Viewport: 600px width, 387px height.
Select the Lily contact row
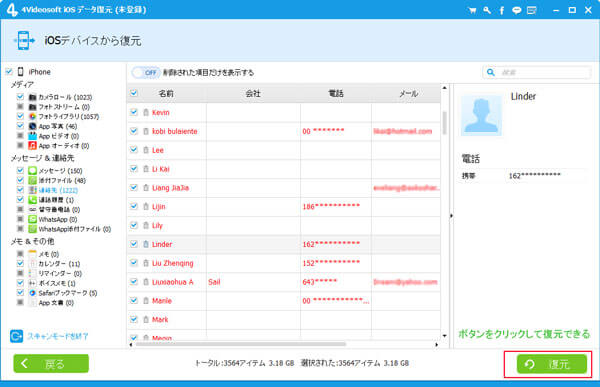(284, 225)
